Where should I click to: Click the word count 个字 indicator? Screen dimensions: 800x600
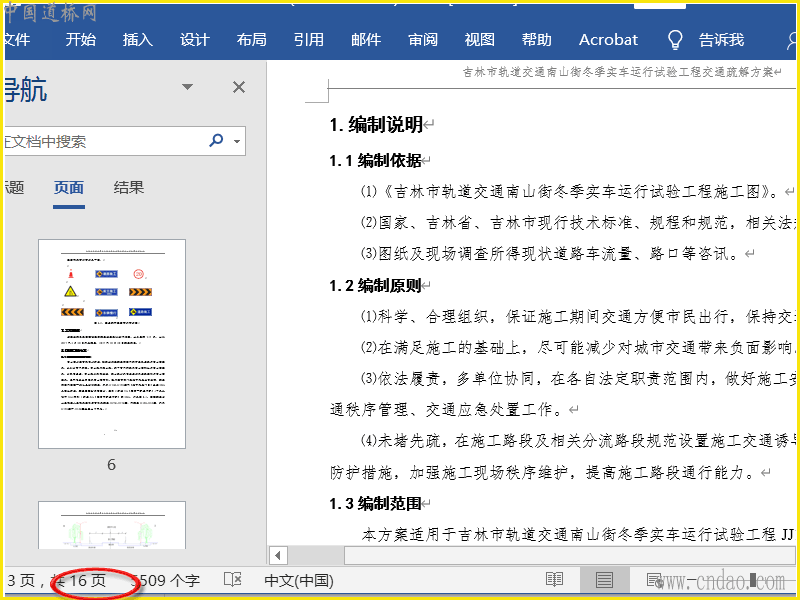165,581
